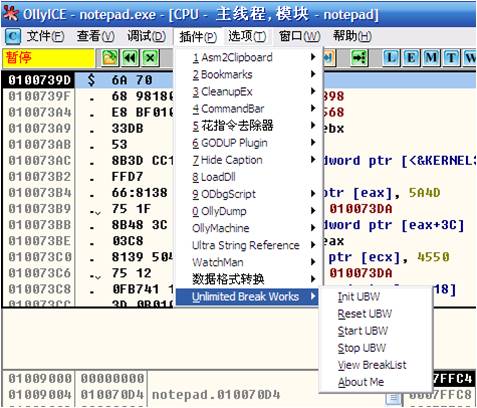Viewport: 477px width, 408px height.
Task: Open the 窗口(W) menu
Action: [x=299, y=36]
